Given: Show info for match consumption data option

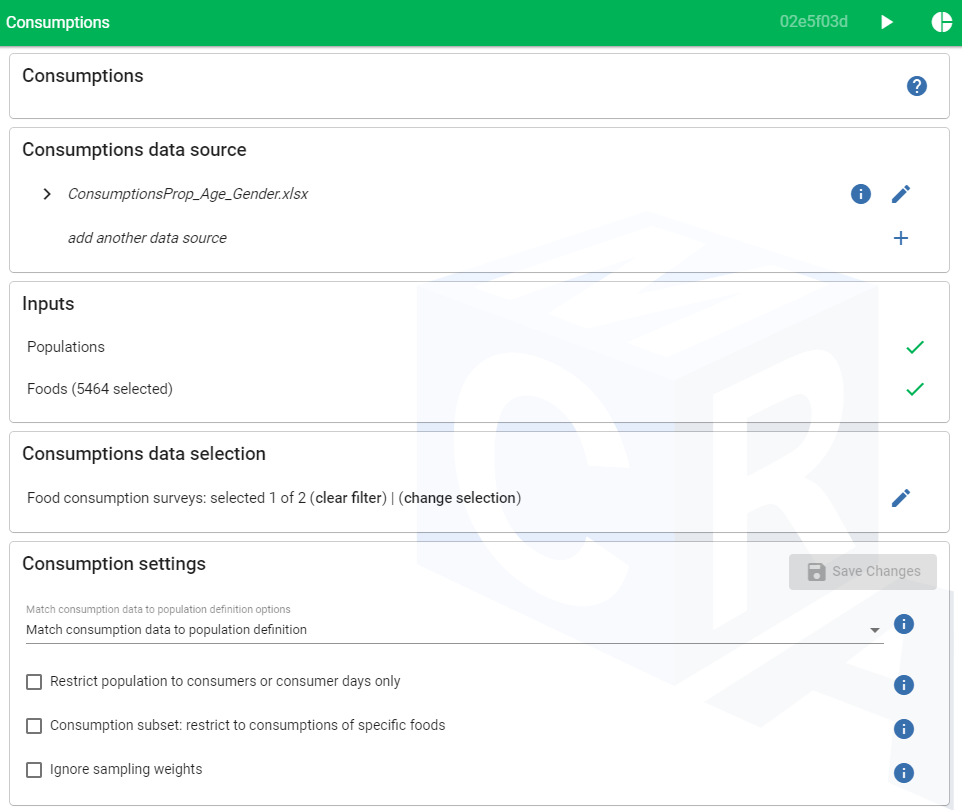Looking at the screenshot, I should [x=903, y=624].
